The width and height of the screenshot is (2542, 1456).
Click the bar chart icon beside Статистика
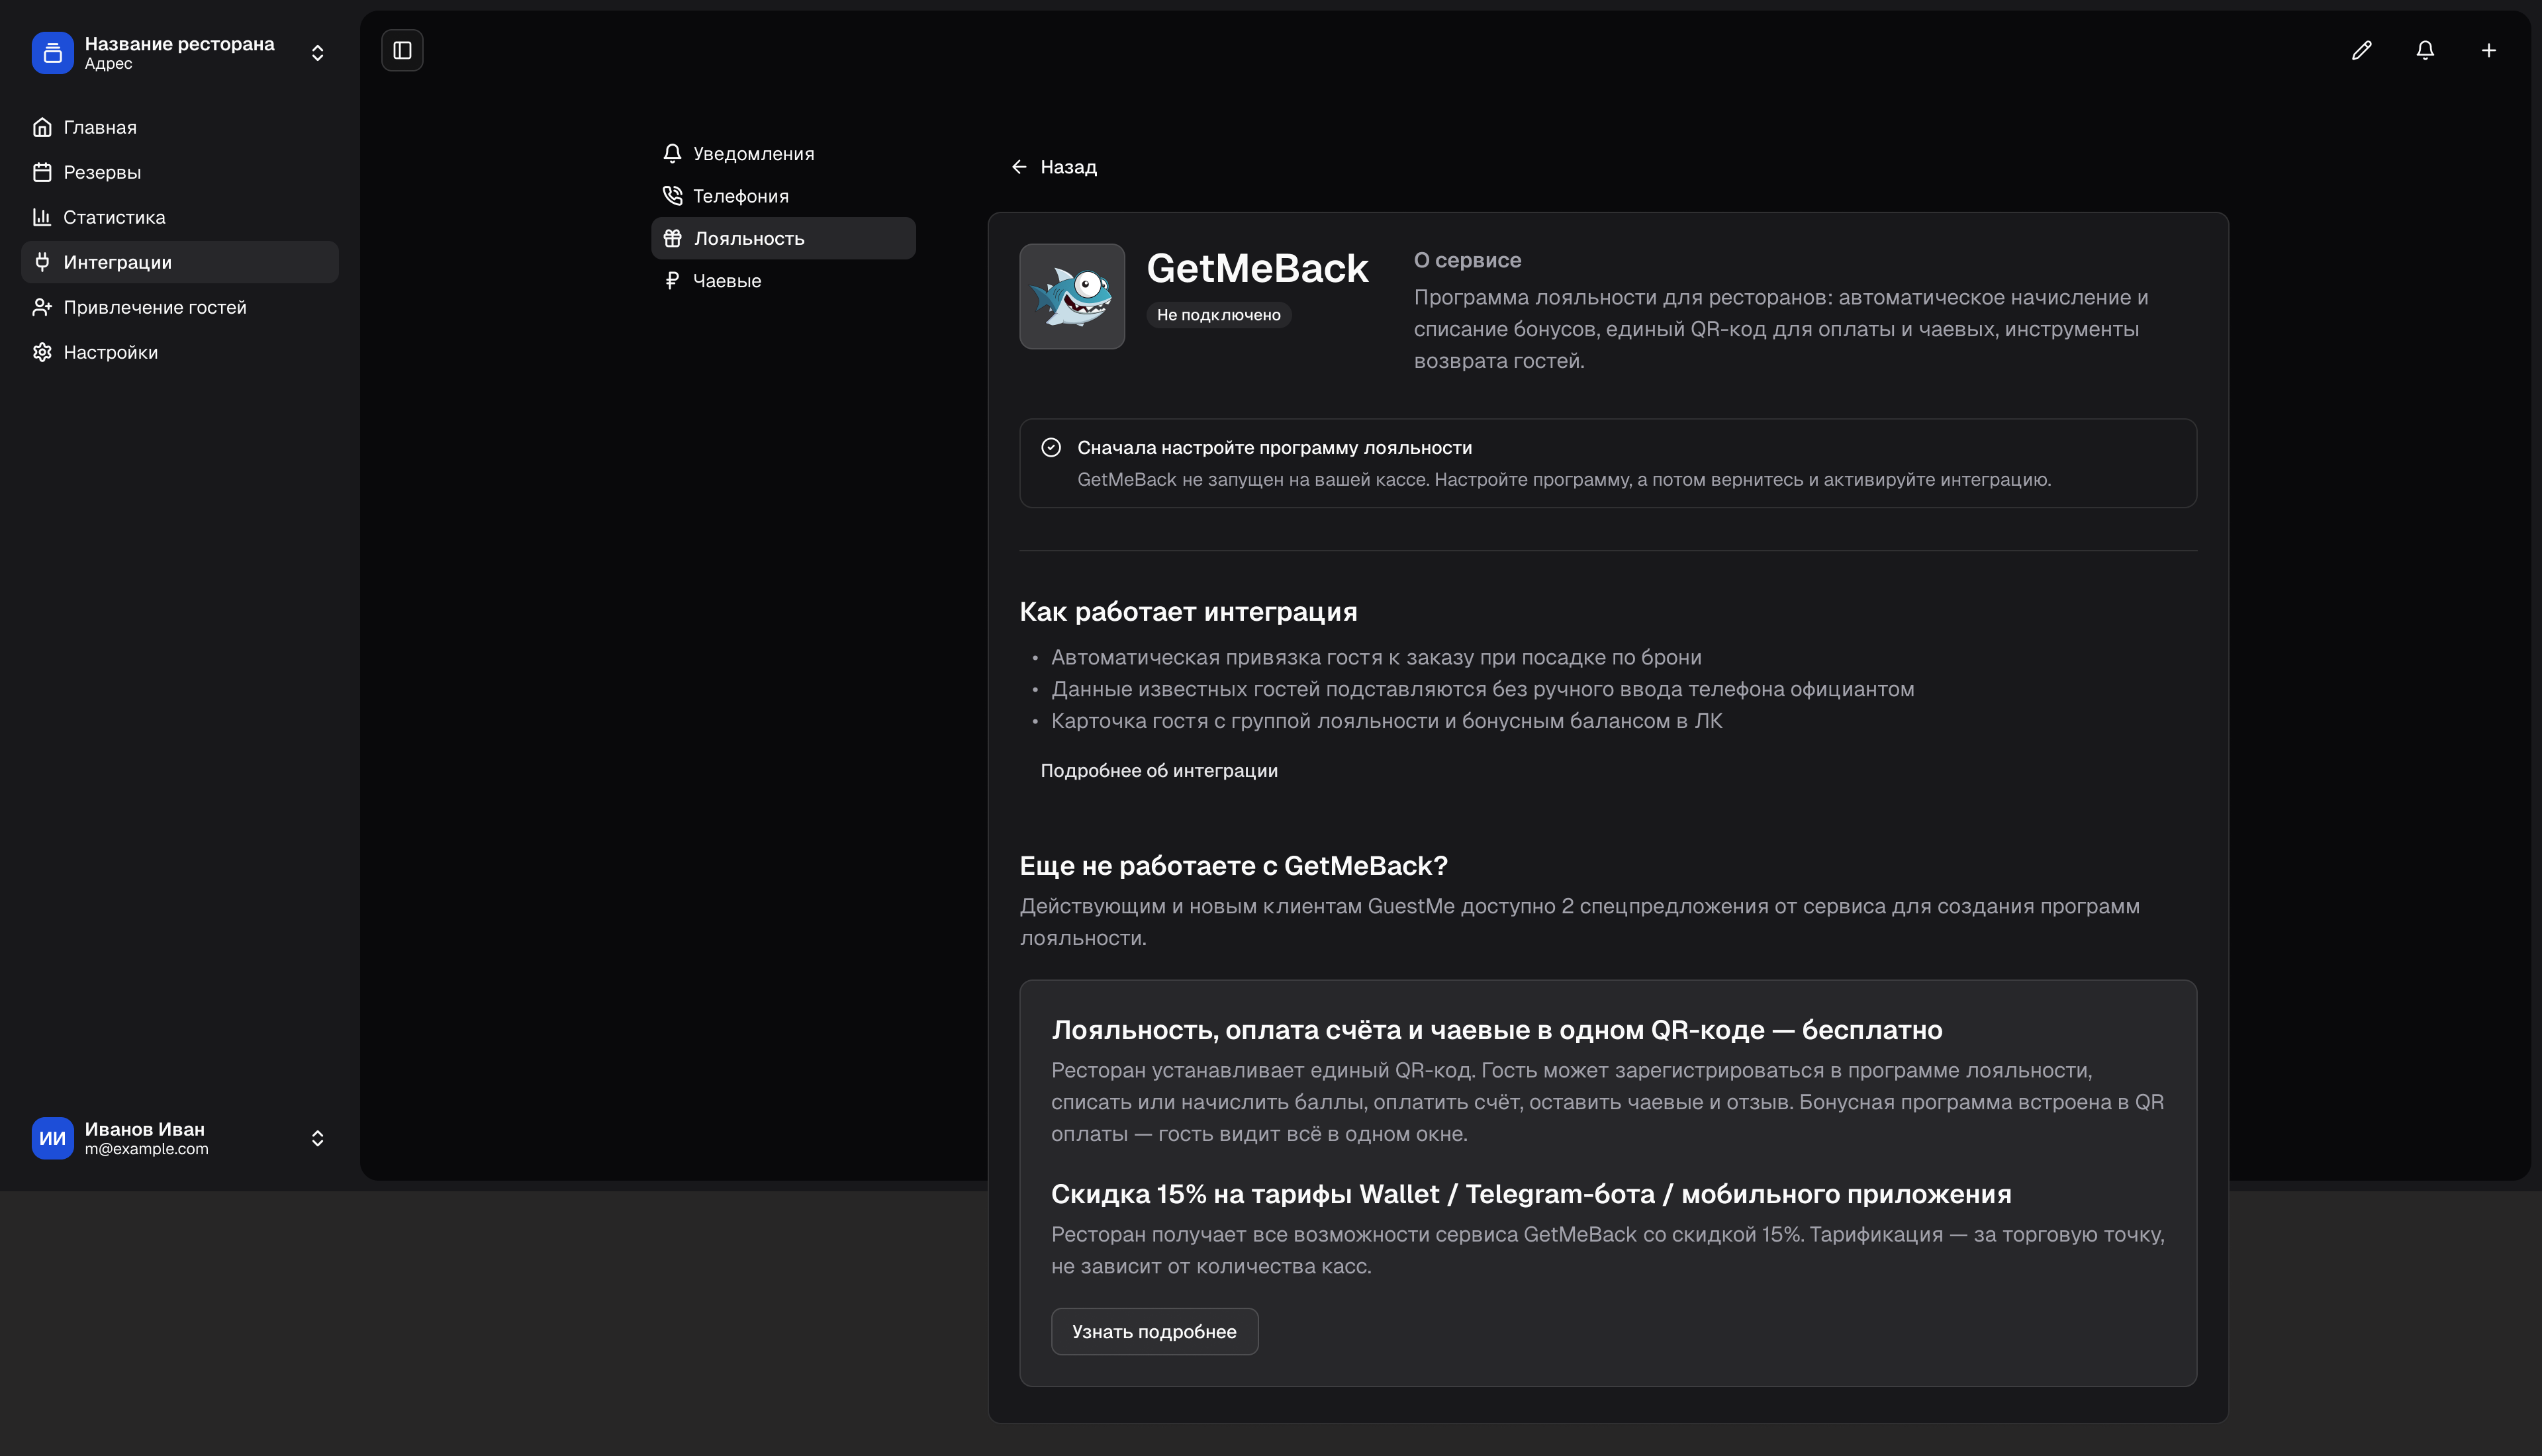point(42,217)
